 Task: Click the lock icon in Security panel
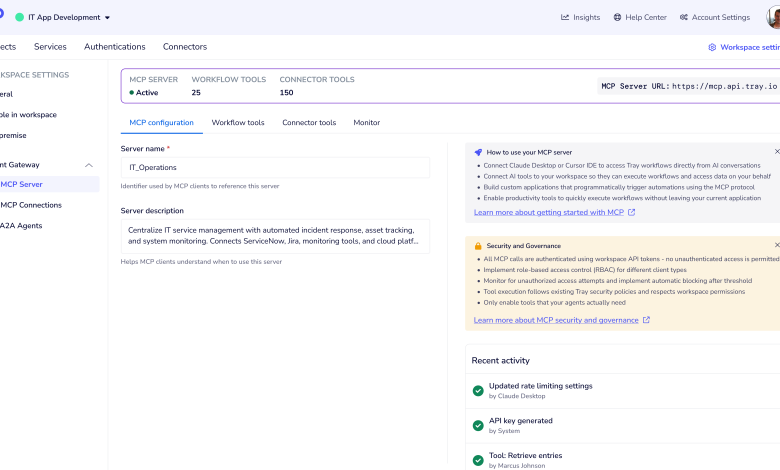point(478,245)
